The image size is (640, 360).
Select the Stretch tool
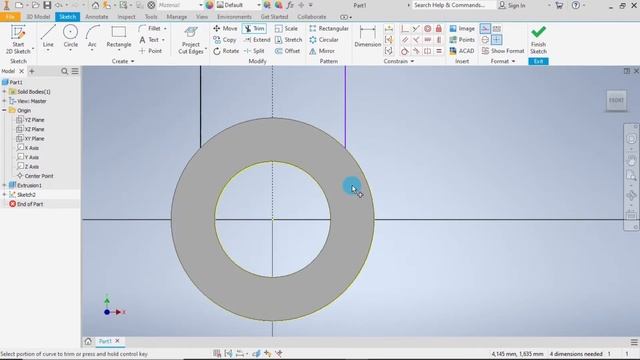tap(288, 40)
